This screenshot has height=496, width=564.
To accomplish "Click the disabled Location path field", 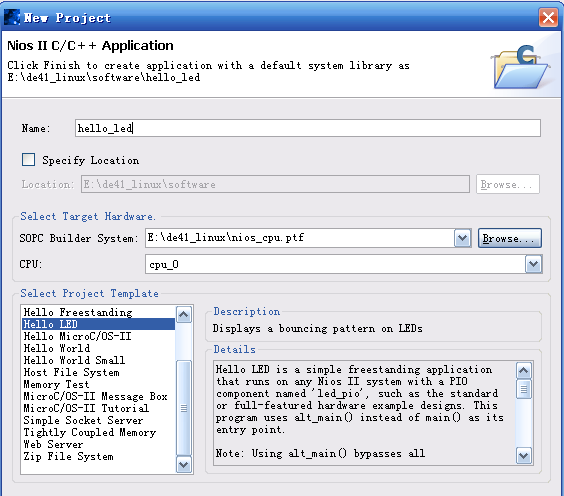I will pyautogui.click(x=275, y=184).
